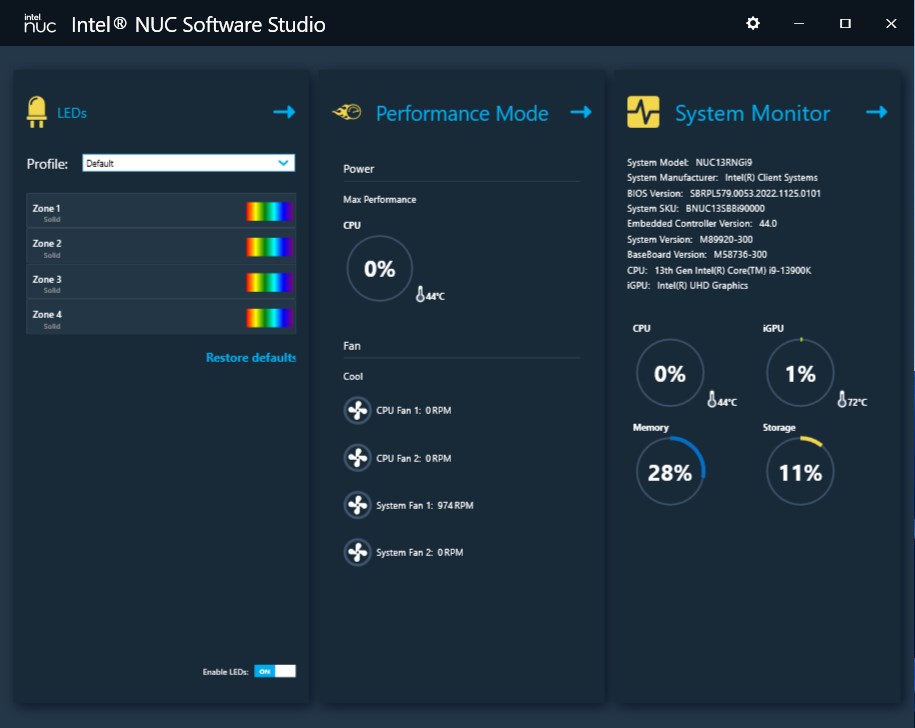This screenshot has width=915, height=728.
Task: Click the iGPU Intel UHD Graphics line
Action: point(687,285)
